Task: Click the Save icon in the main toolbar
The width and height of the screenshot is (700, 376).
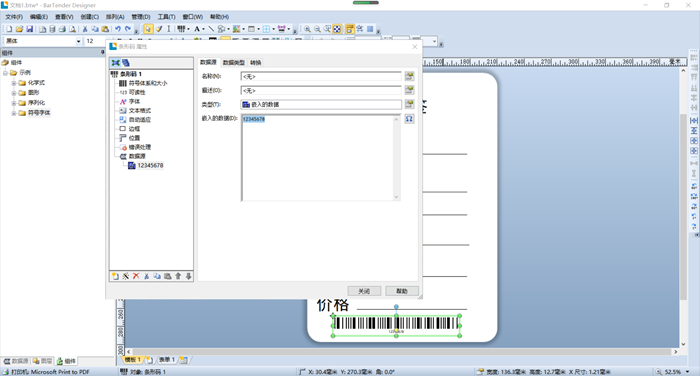Action: point(29,29)
